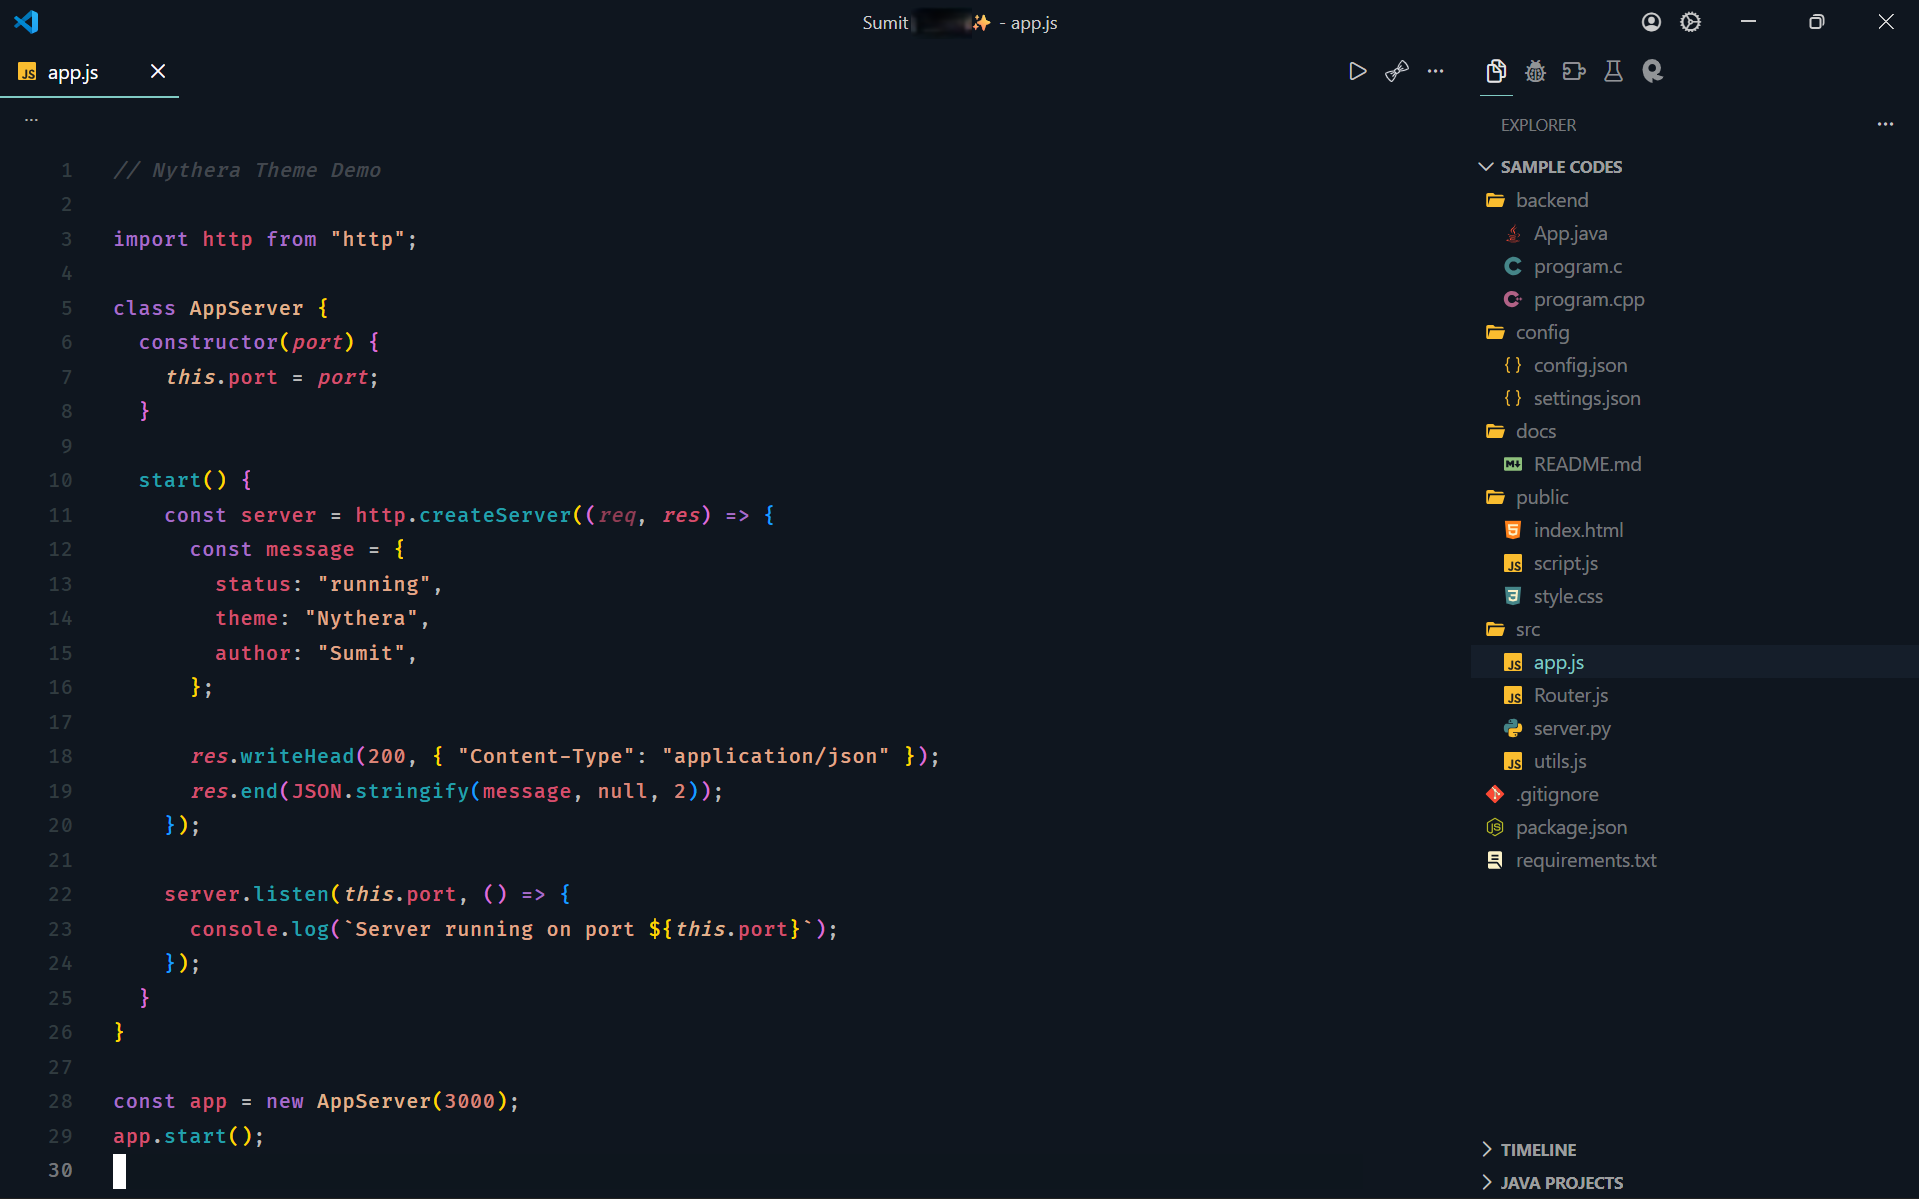
Task: Click "3000" argument on line 28
Action: (x=470, y=1101)
